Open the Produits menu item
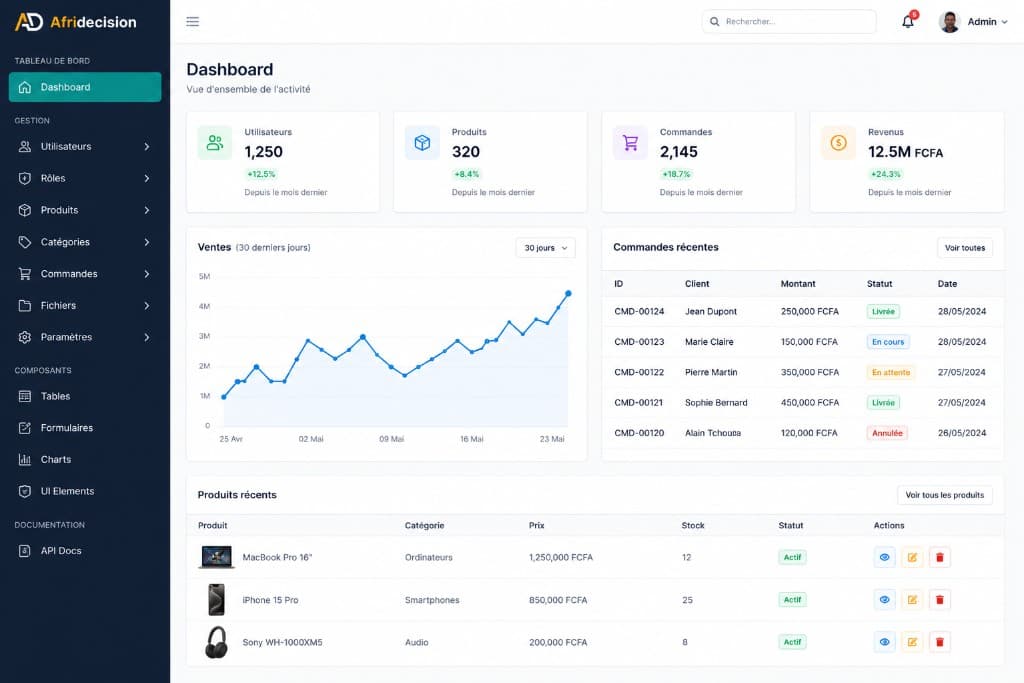Screen dimensions: 1024x683 click(x=85, y=210)
